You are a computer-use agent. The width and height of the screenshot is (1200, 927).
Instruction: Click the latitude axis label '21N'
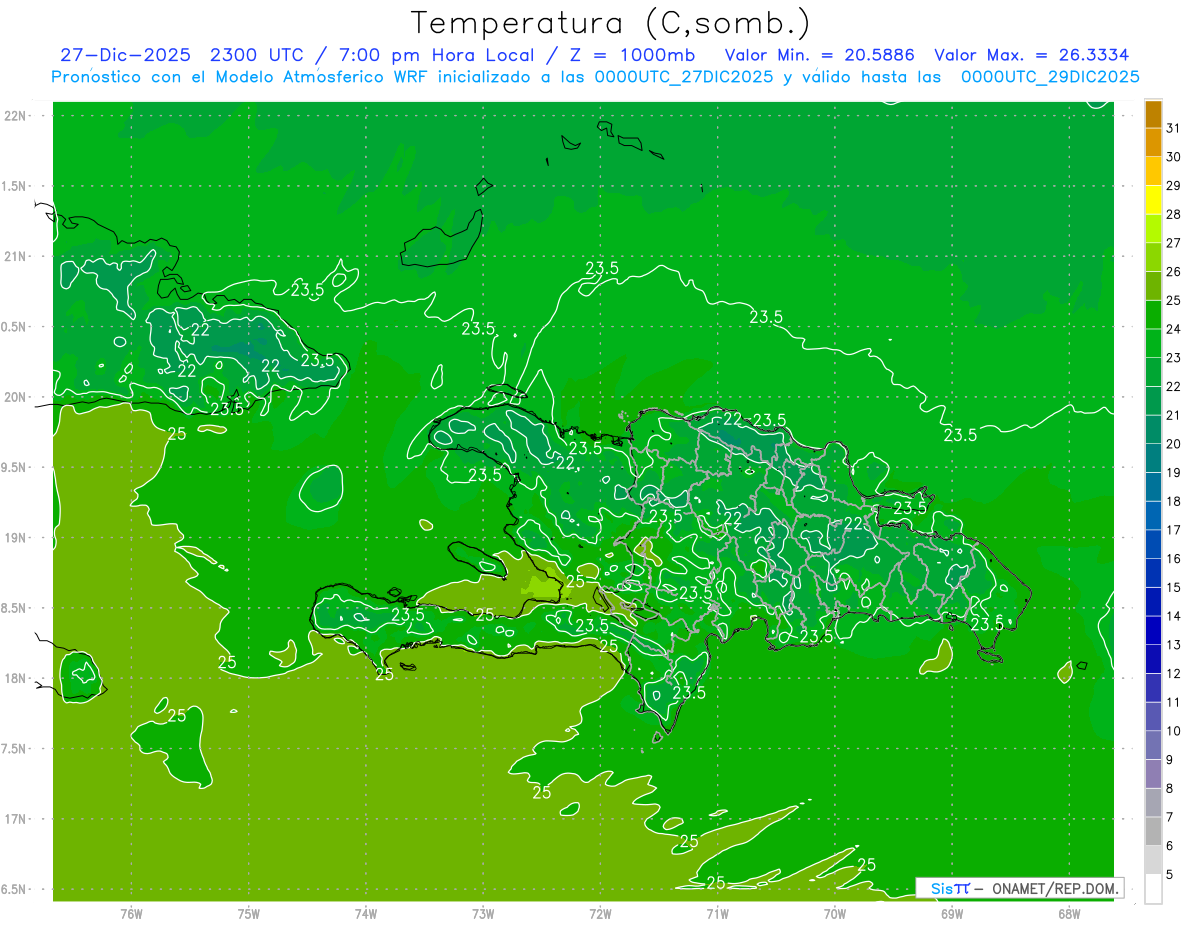16,256
